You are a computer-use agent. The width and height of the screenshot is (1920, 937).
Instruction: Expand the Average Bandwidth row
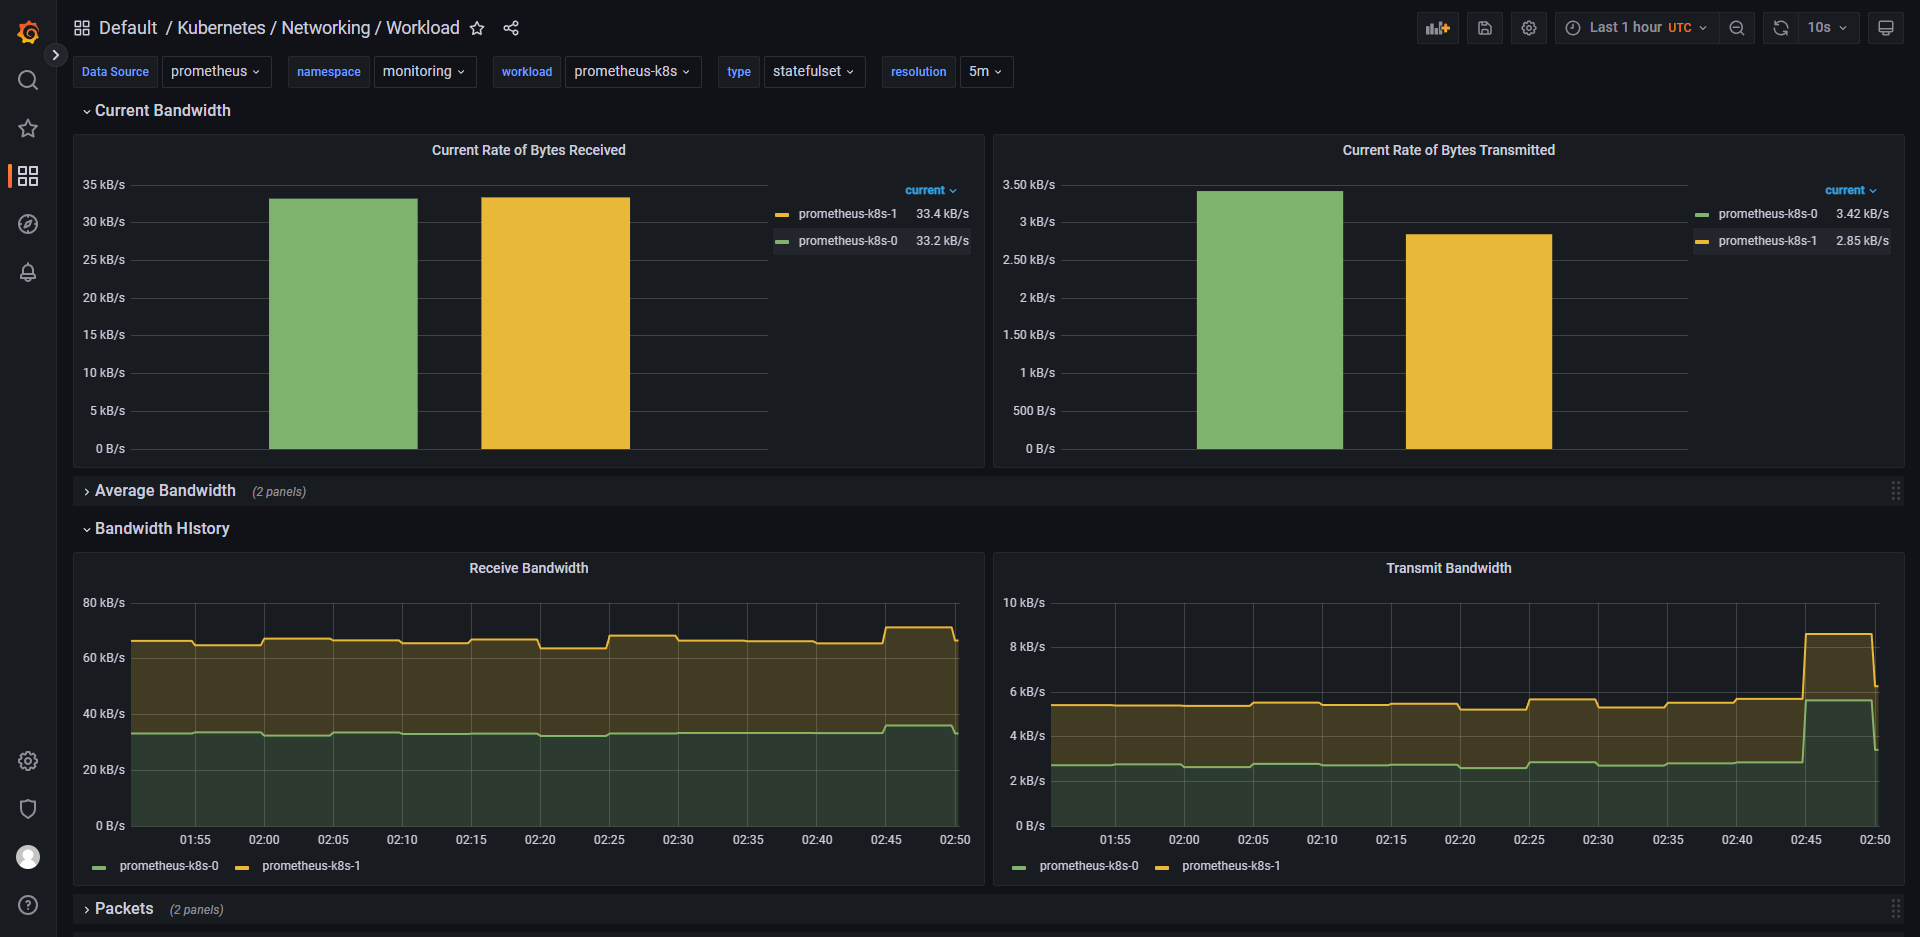tap(165, 491)
